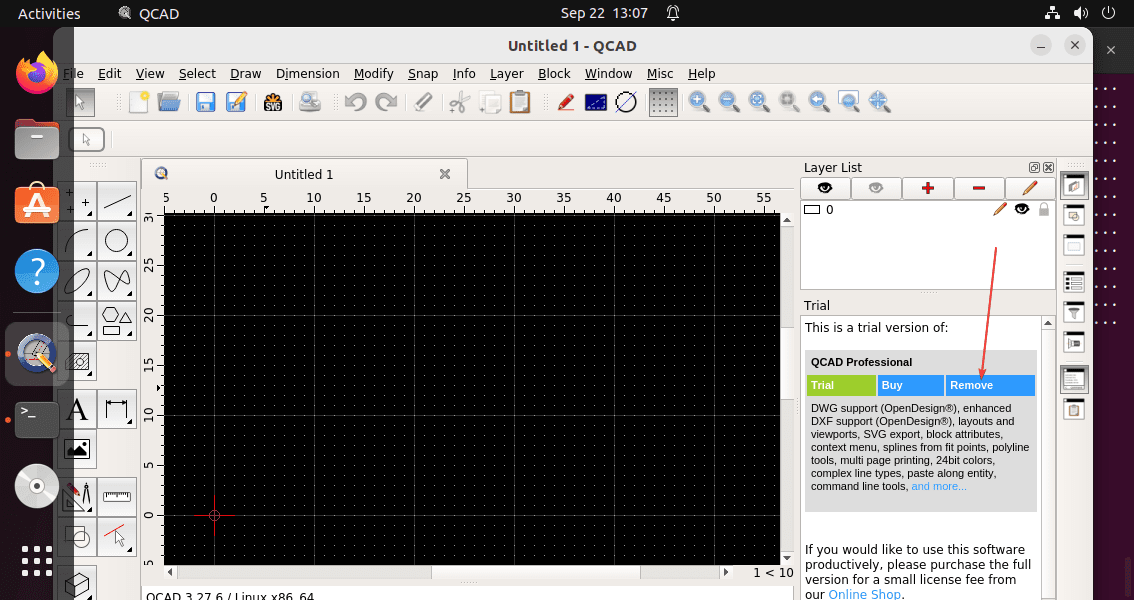Open the Online Shop link
The height and width of the screenshot is (600, 1134).
(864, 594)
